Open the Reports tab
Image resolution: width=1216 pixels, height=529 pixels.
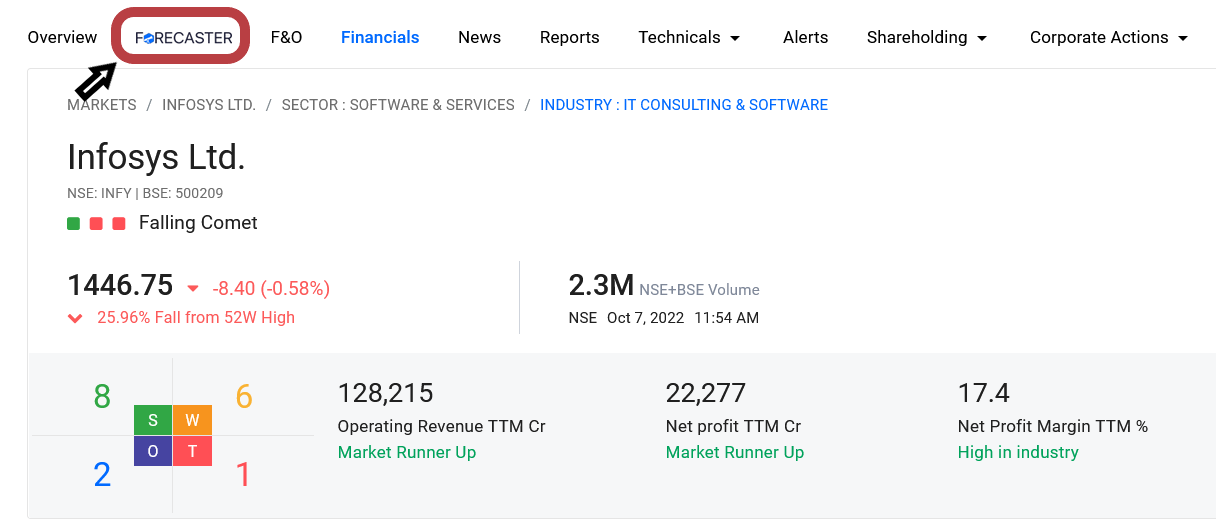coord(569,37)
